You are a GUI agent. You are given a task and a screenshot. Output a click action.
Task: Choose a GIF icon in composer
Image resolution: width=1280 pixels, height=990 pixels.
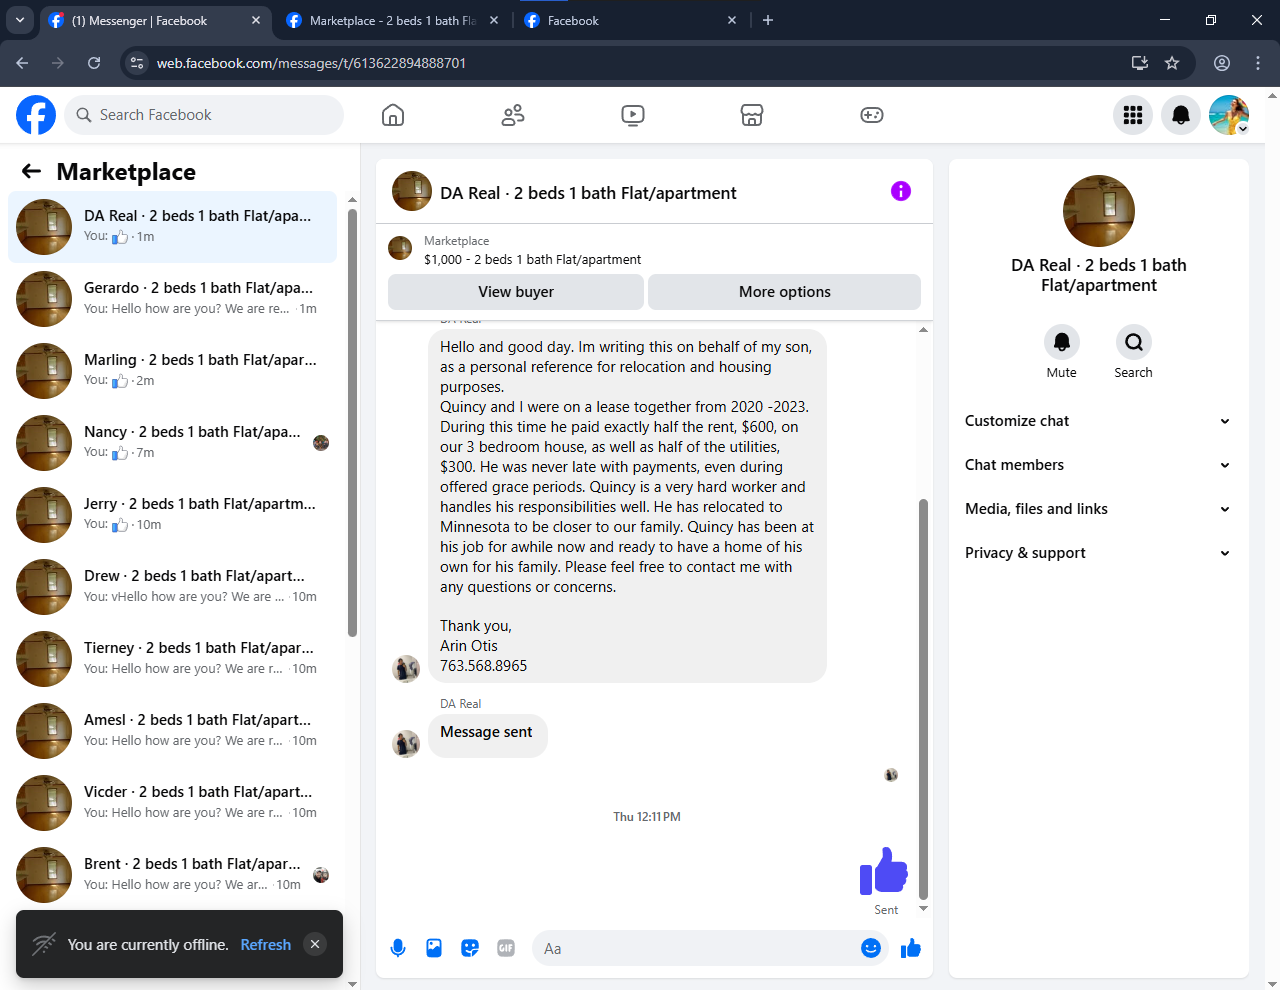pyautogui.click(x=506, y=948)
